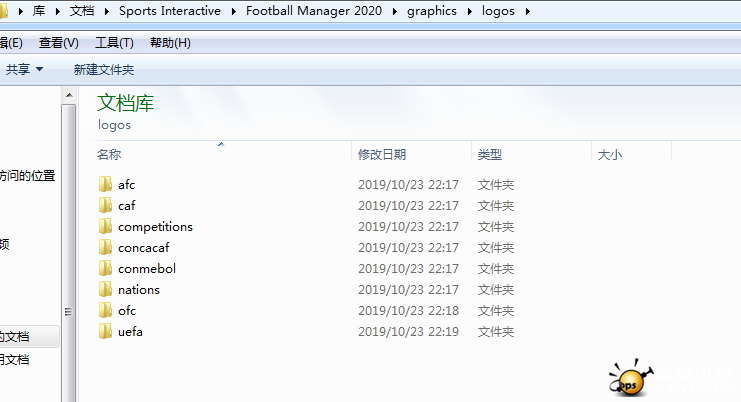741x402 pixels.
Task: Select the nations folder icon
Action: (105, 289)
